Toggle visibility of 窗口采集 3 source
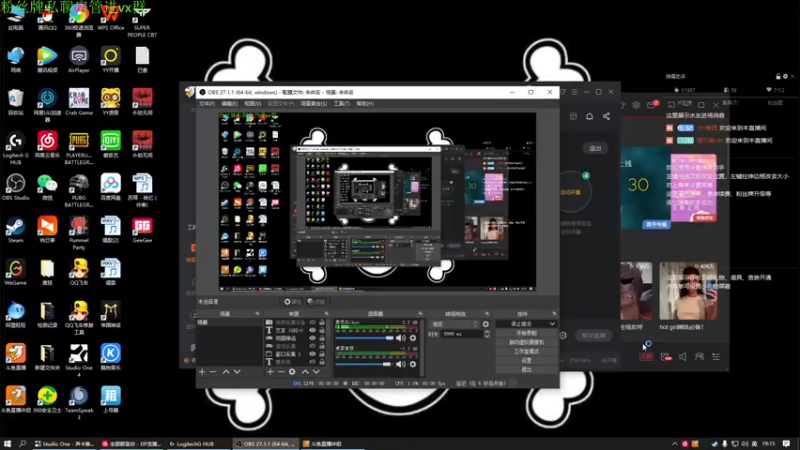This screenshot has width=800, height=450. 313,354
